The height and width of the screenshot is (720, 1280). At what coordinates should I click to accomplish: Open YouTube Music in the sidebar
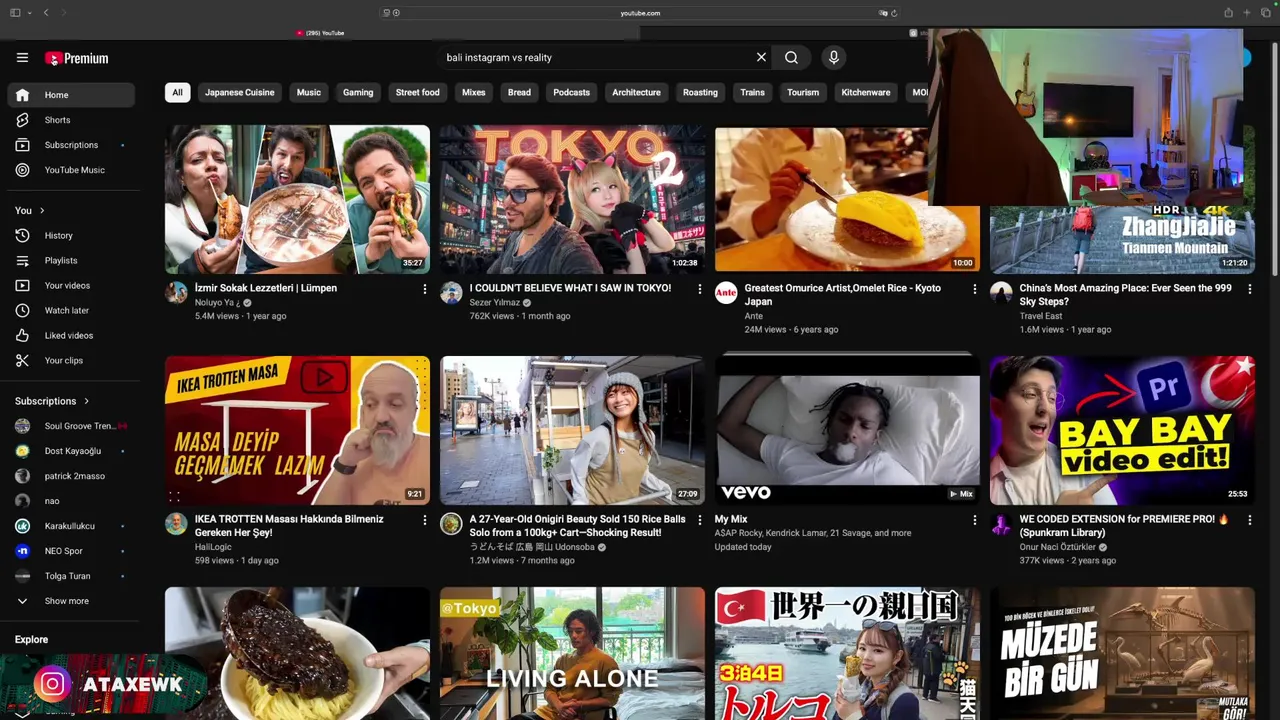(x=71, y=170)
